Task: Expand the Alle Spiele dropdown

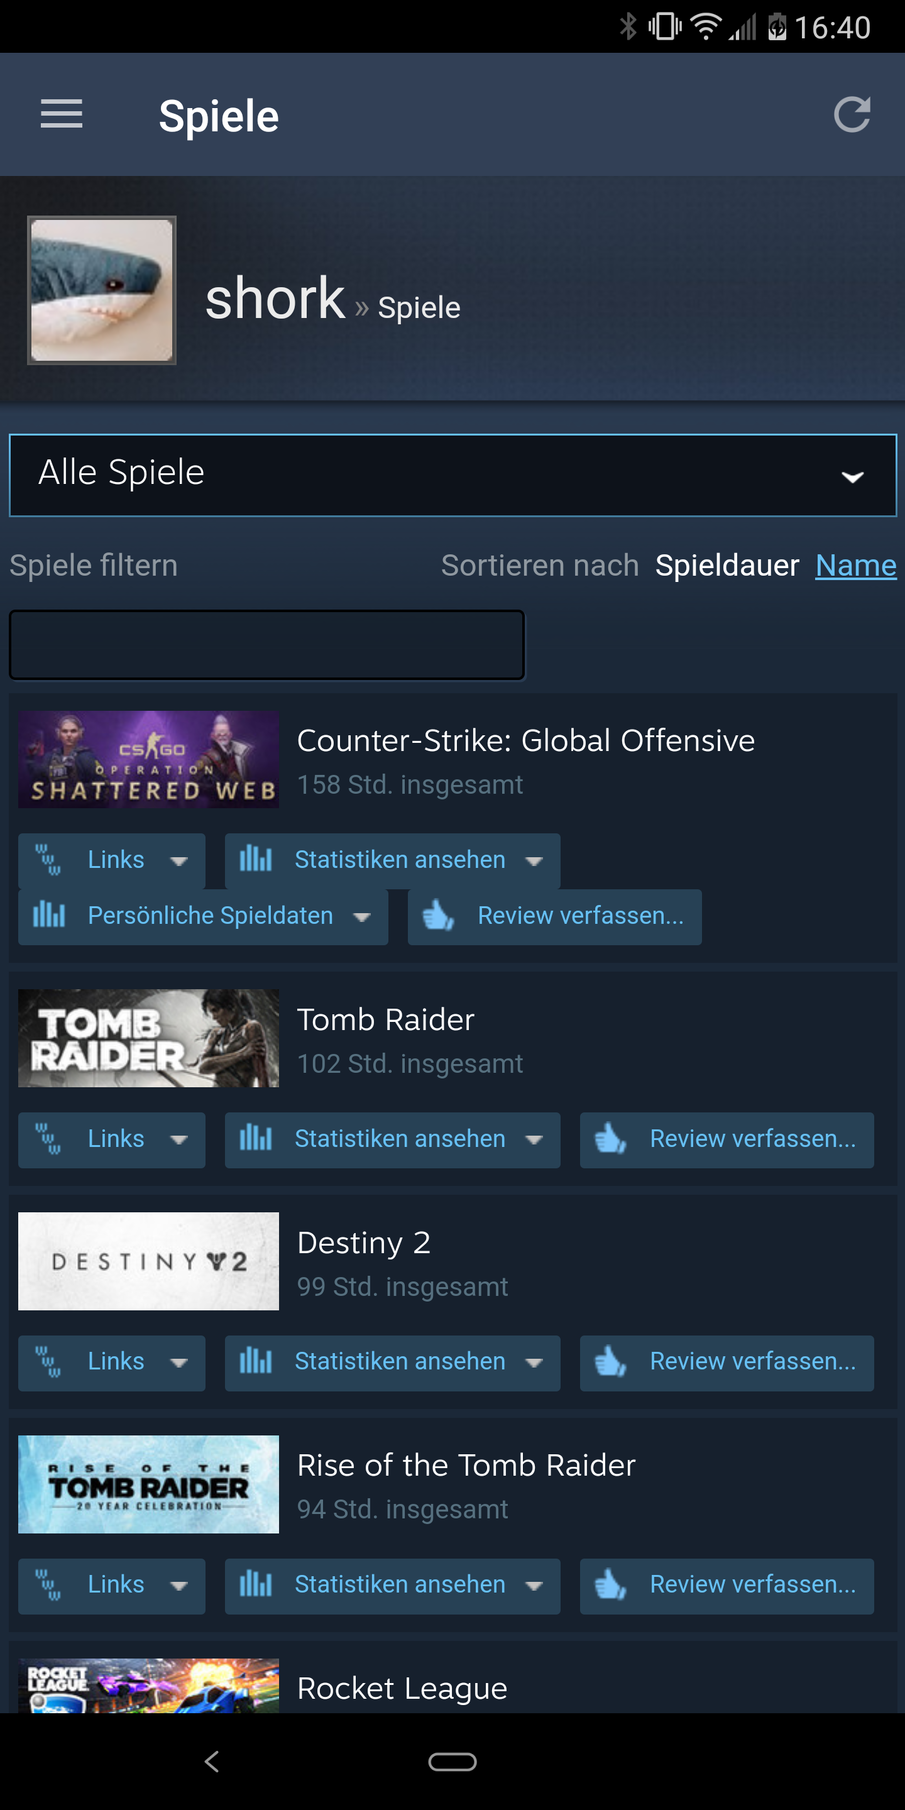Action: (x=453, y=475)
